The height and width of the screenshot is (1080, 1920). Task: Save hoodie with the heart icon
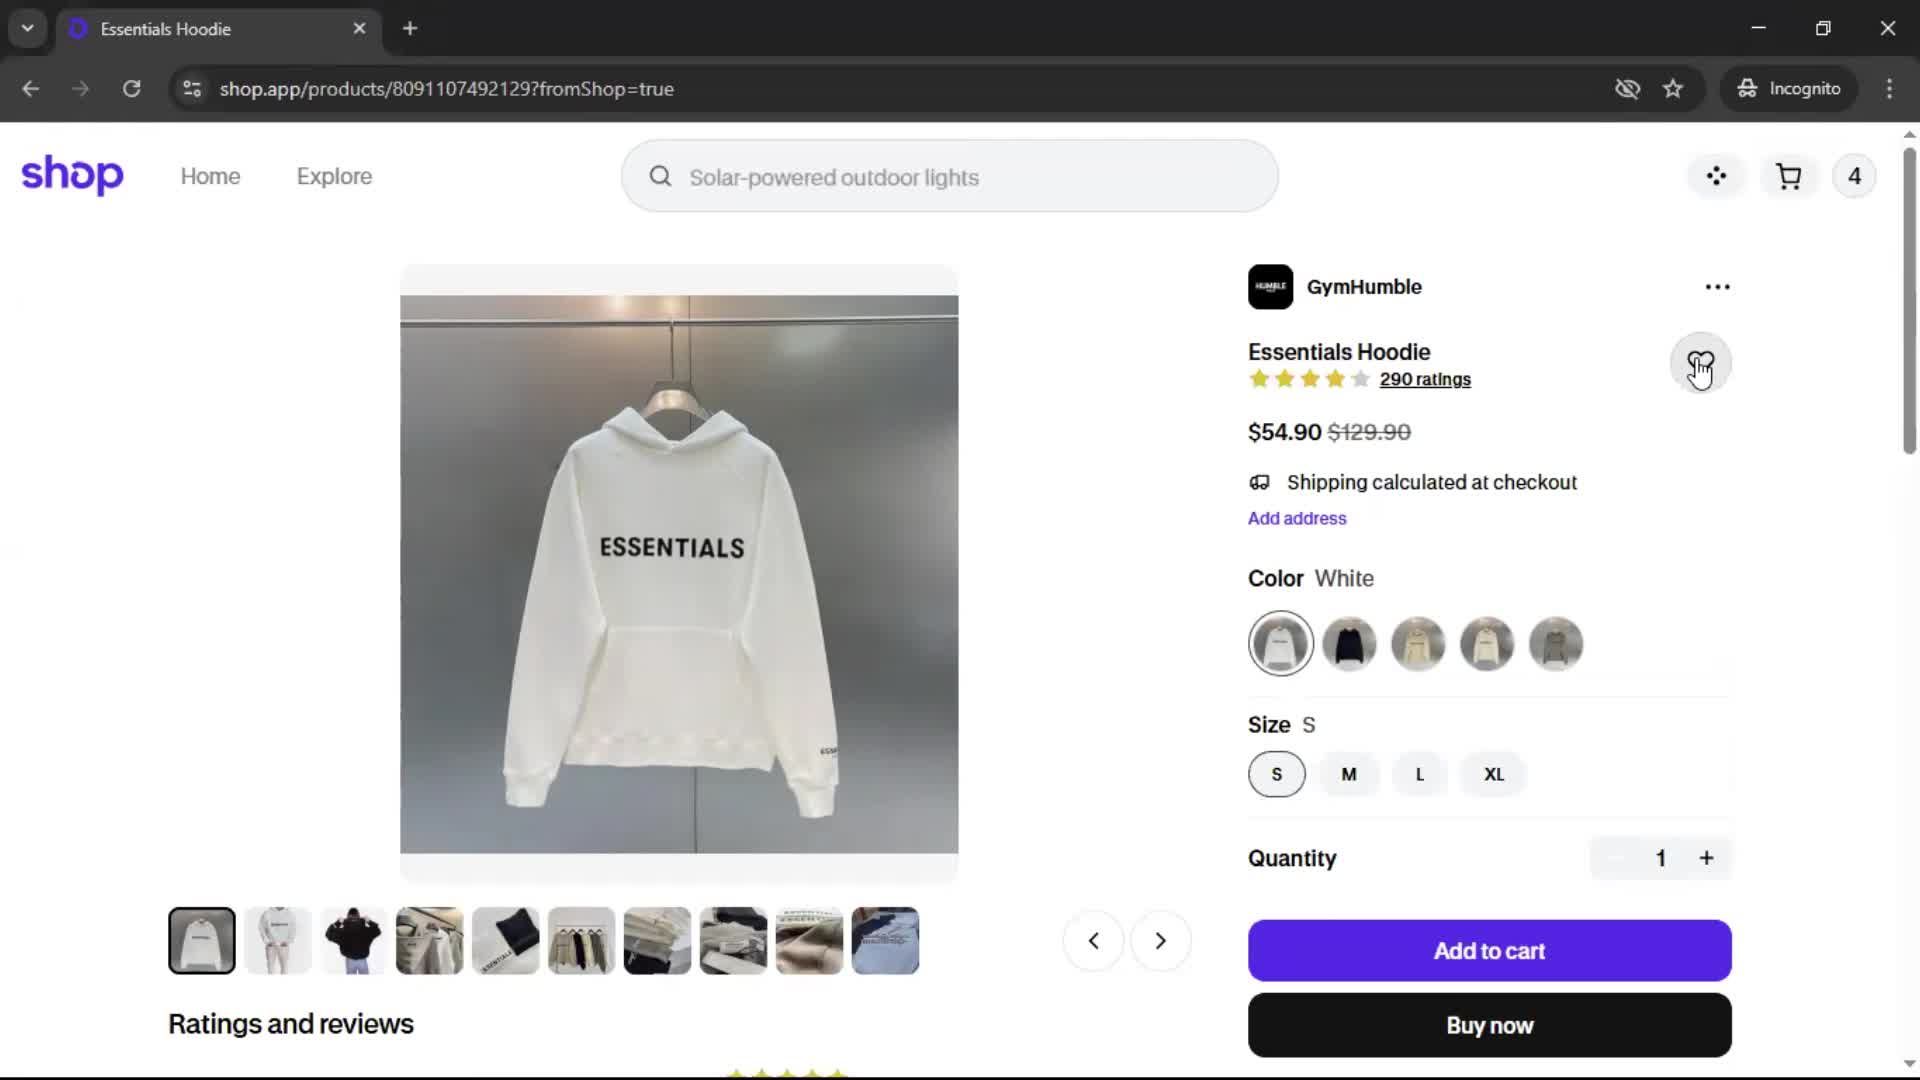tap(1700, 363)
